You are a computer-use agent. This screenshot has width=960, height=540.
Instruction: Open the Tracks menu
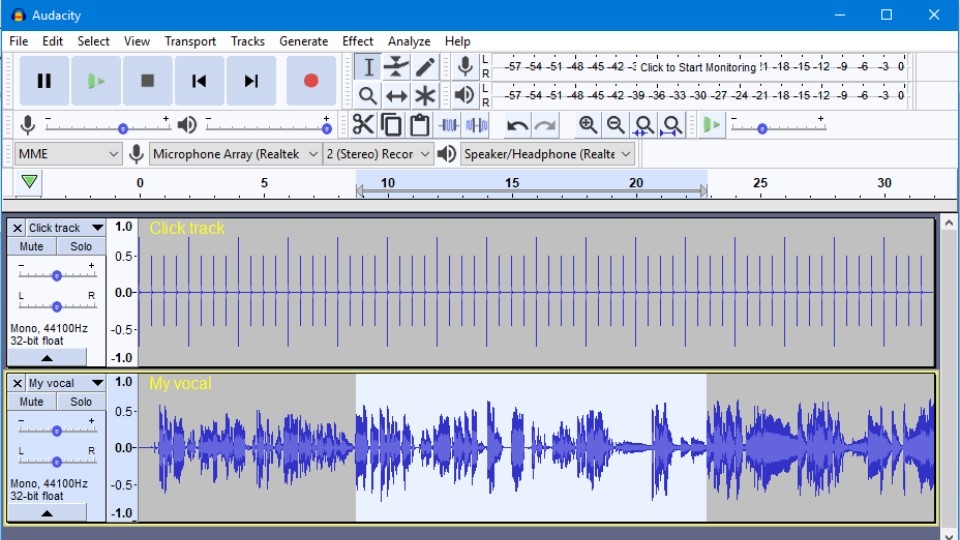point(247,41)
